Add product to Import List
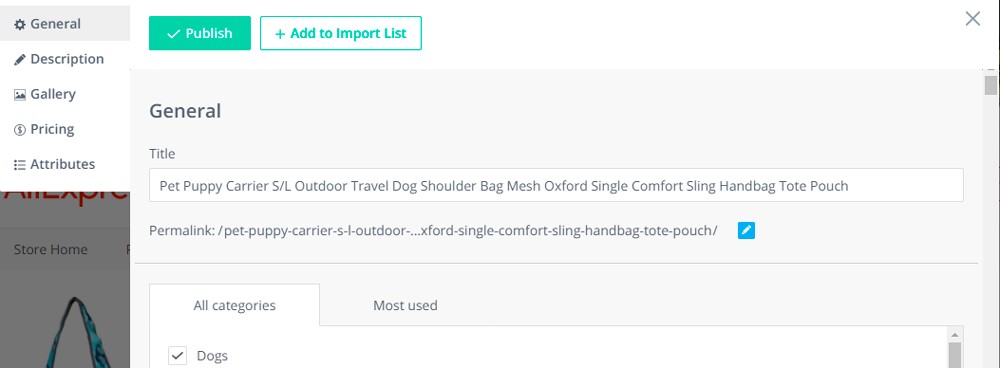 (x=341, y=33)
